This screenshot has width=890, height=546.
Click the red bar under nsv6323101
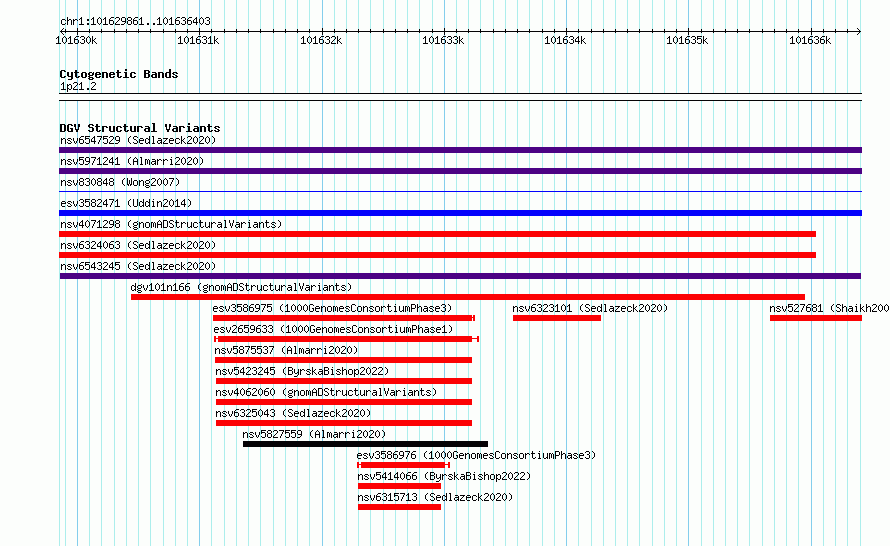coord(557,318)
